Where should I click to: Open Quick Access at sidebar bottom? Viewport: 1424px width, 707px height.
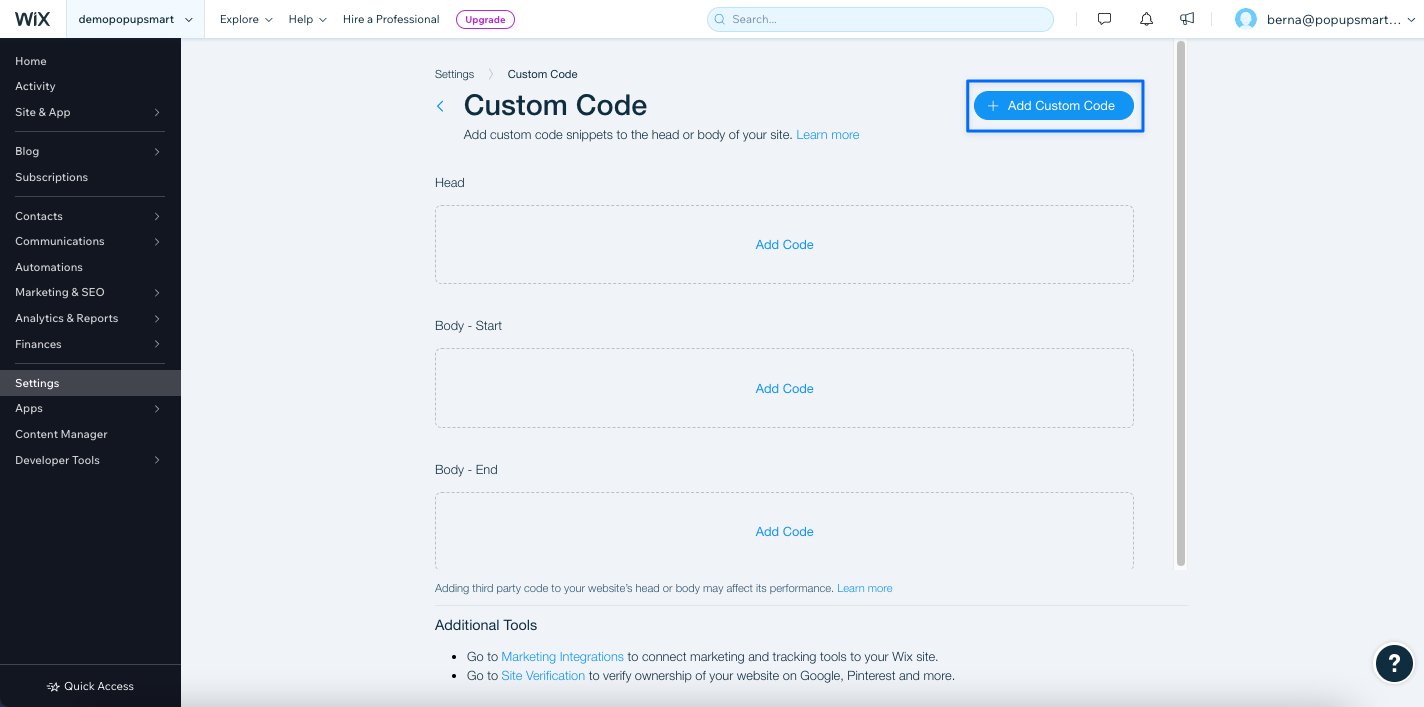(90, 686)
